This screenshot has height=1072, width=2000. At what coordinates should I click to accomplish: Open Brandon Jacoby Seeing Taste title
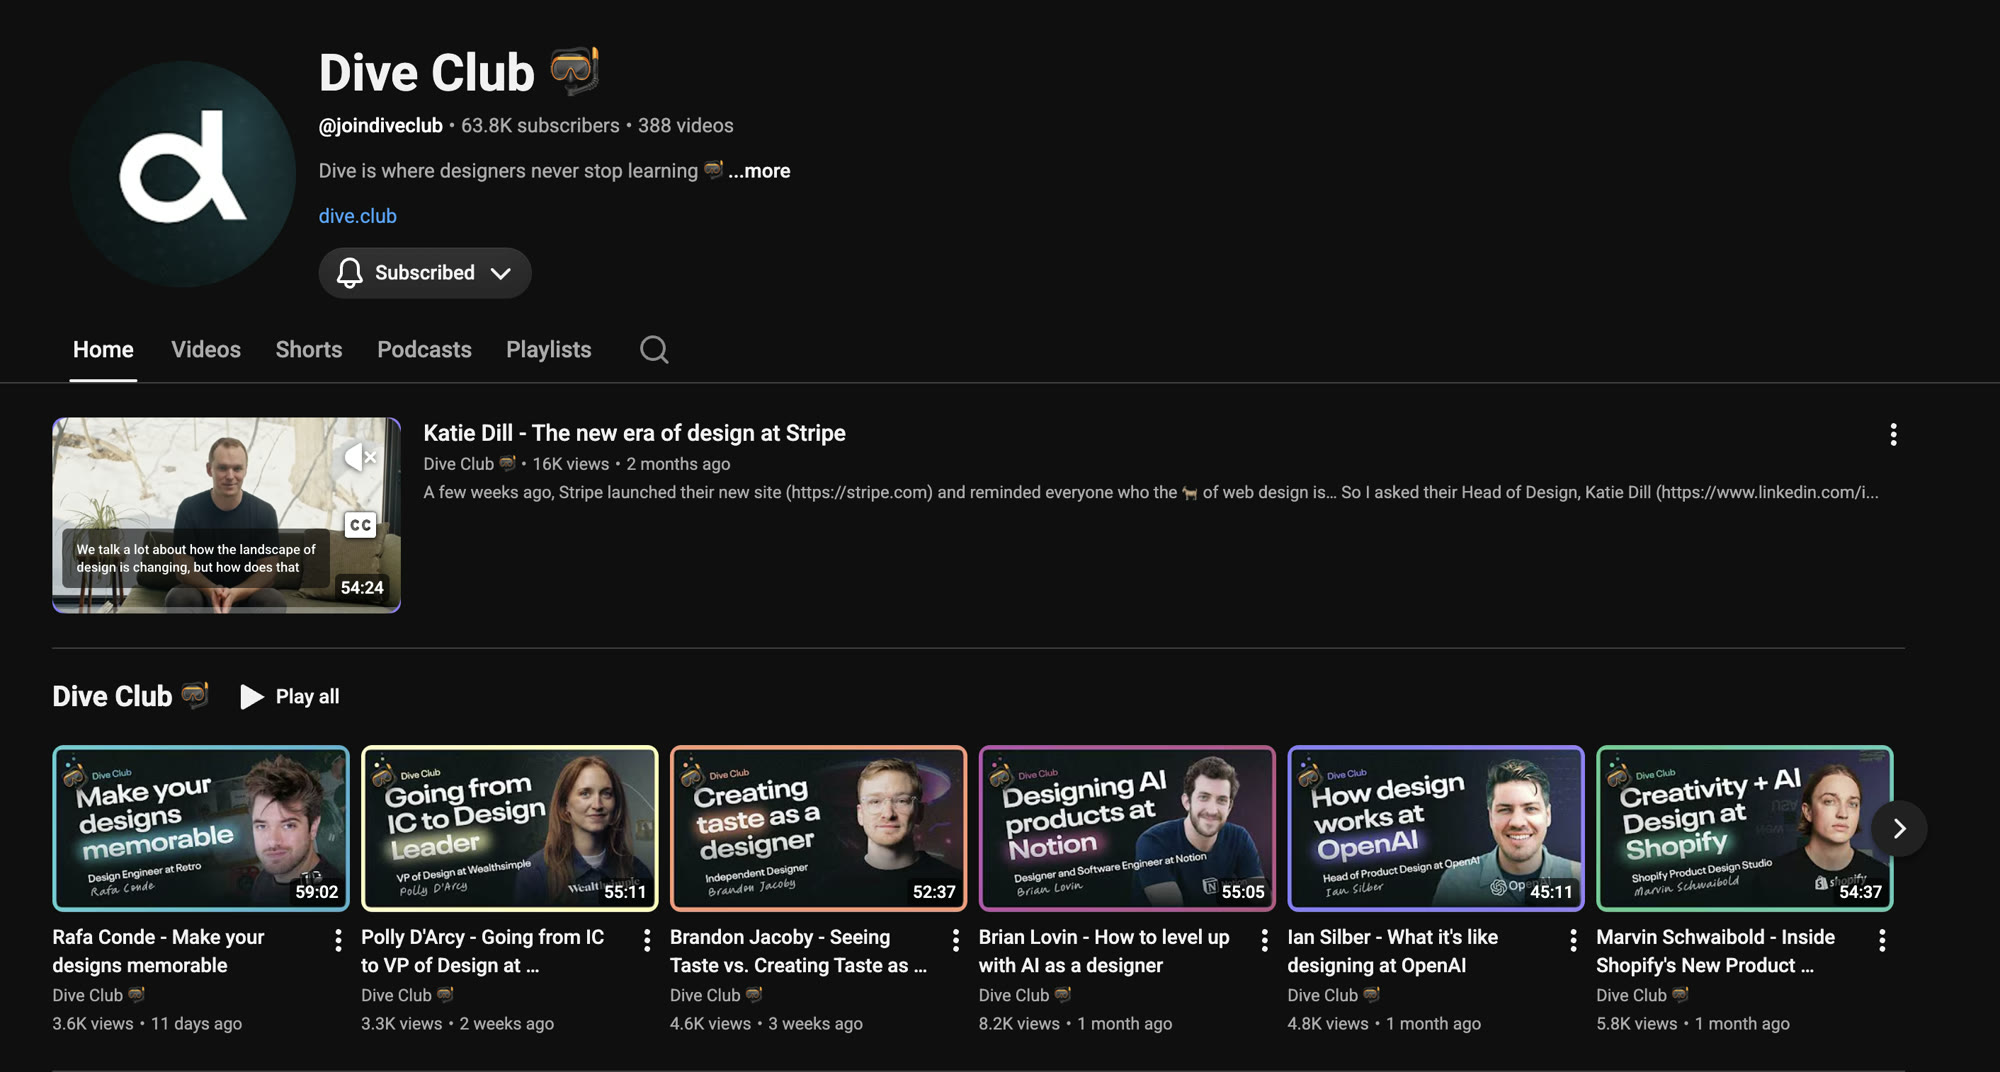point(798,951)
